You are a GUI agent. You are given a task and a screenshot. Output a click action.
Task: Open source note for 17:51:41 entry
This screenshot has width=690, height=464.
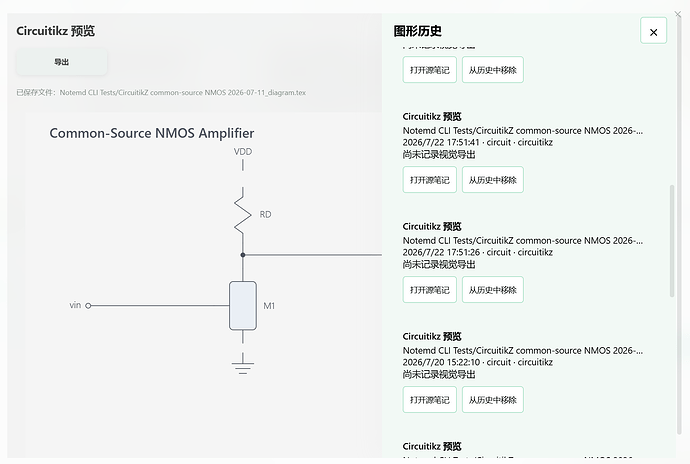[x=429, y=180]
